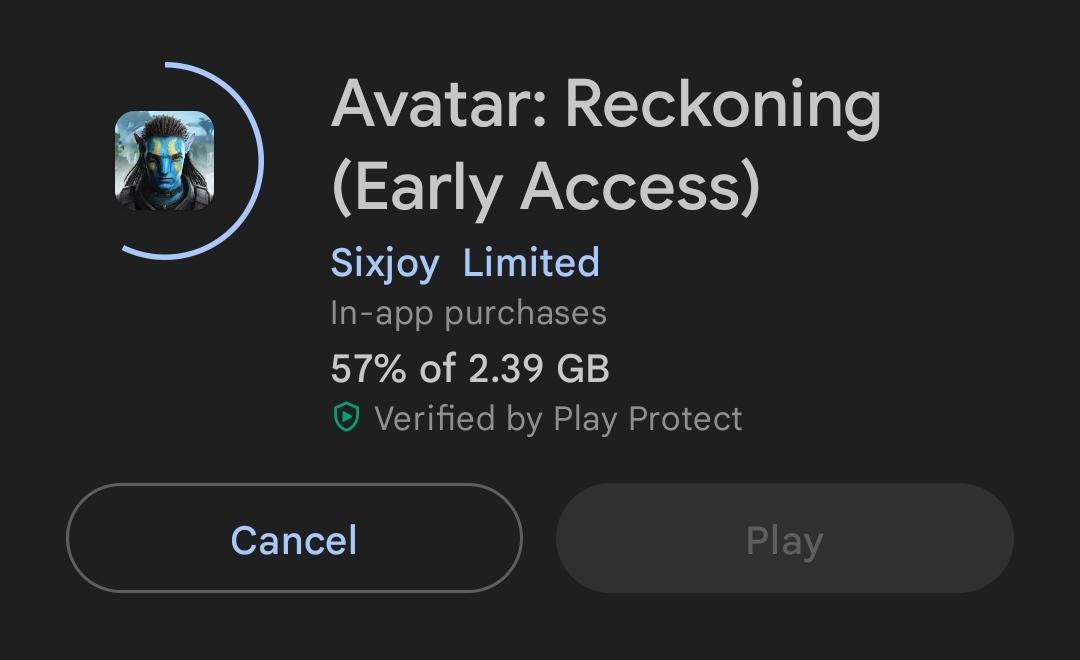
Task: Open the Sixjoy Limited developer page
Action: click(465, 263)
